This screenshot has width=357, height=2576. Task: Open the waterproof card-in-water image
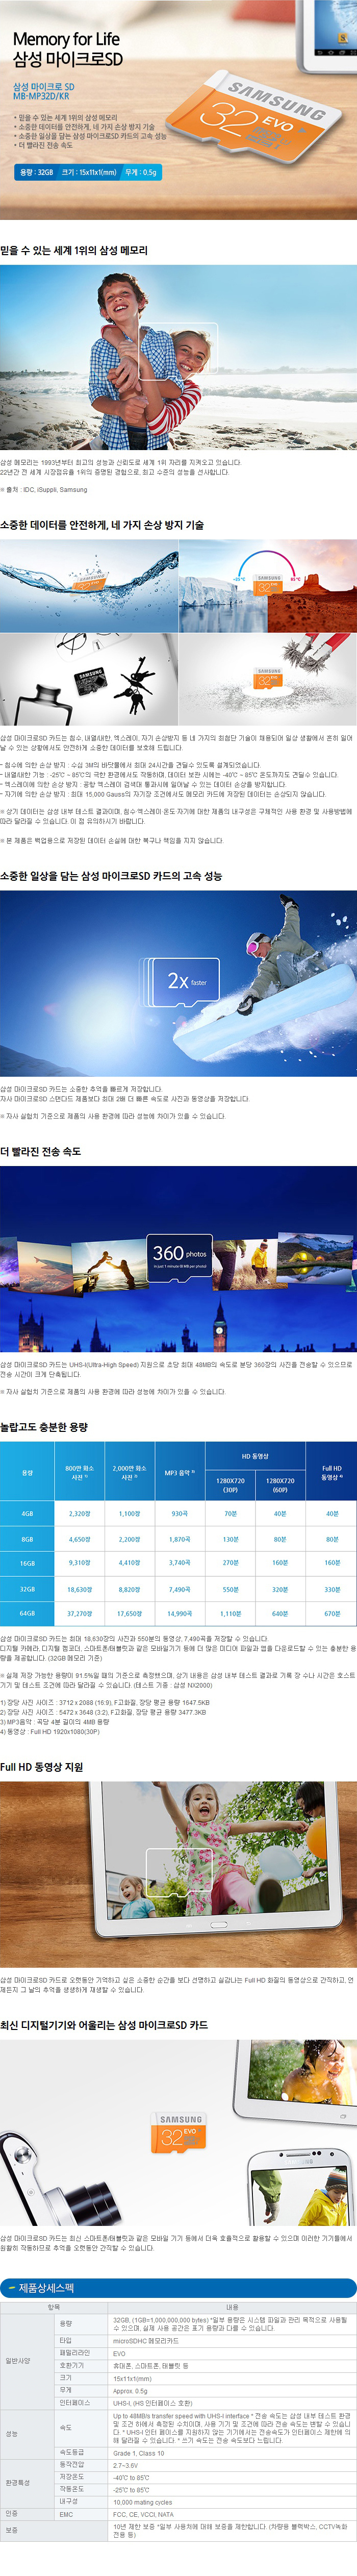point(89,586)
